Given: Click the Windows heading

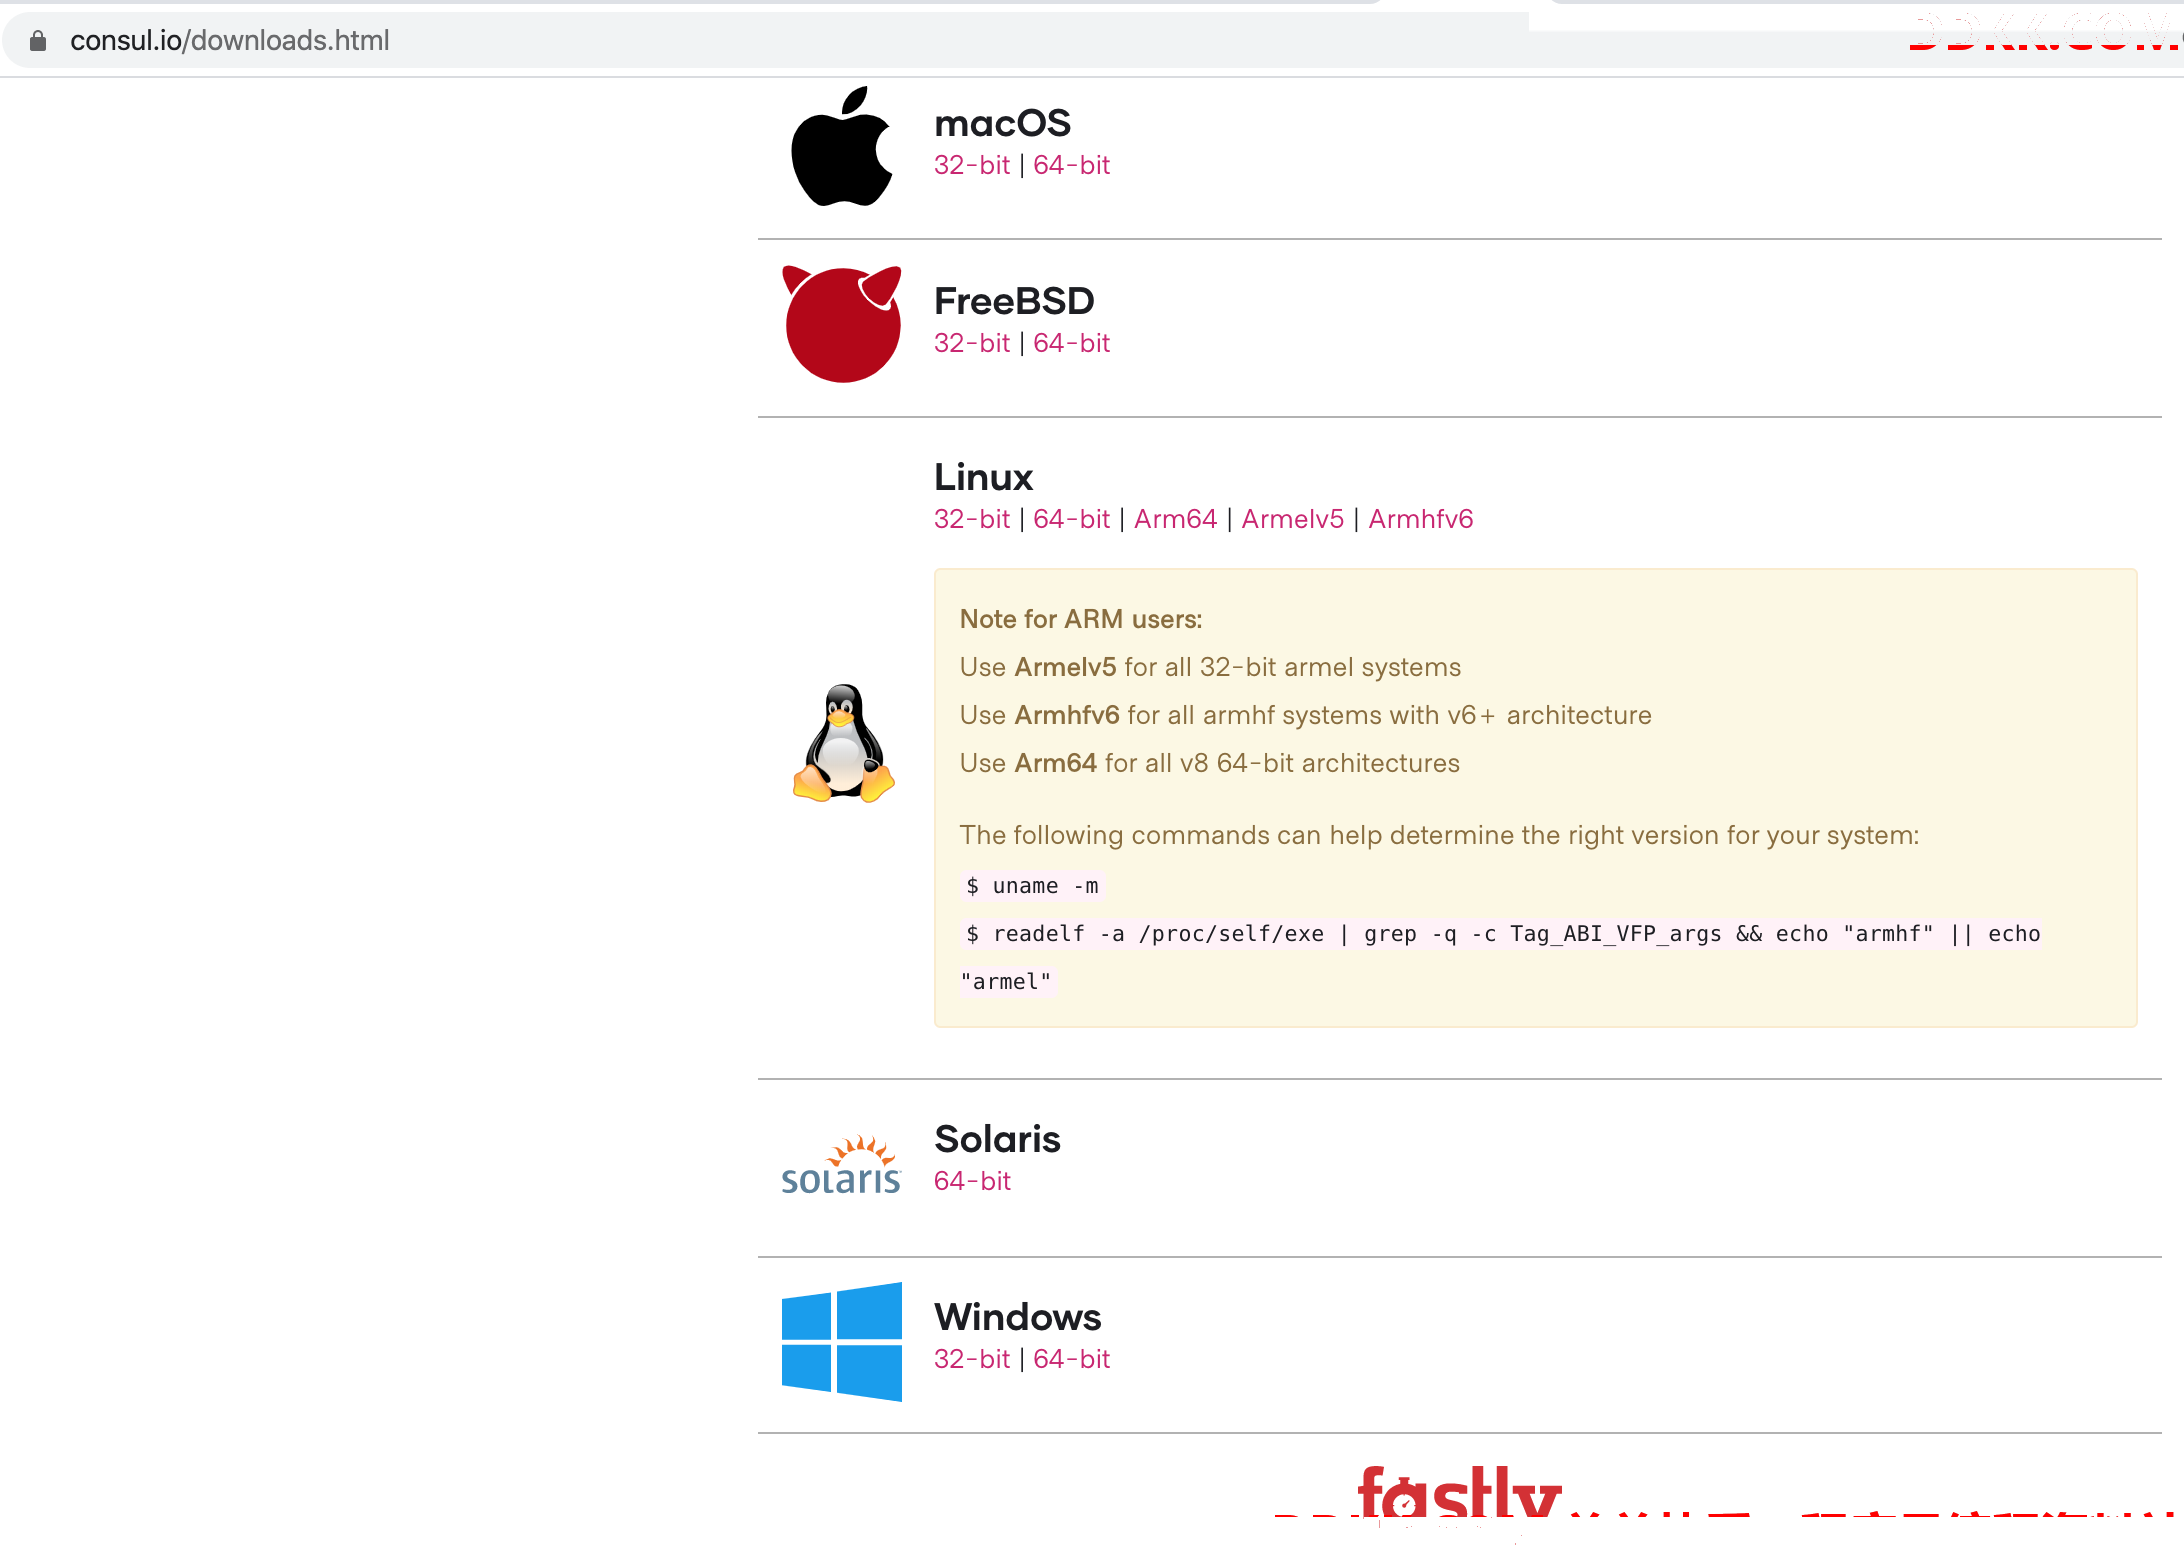Looking at the screenshot, I should 1017,1317.
